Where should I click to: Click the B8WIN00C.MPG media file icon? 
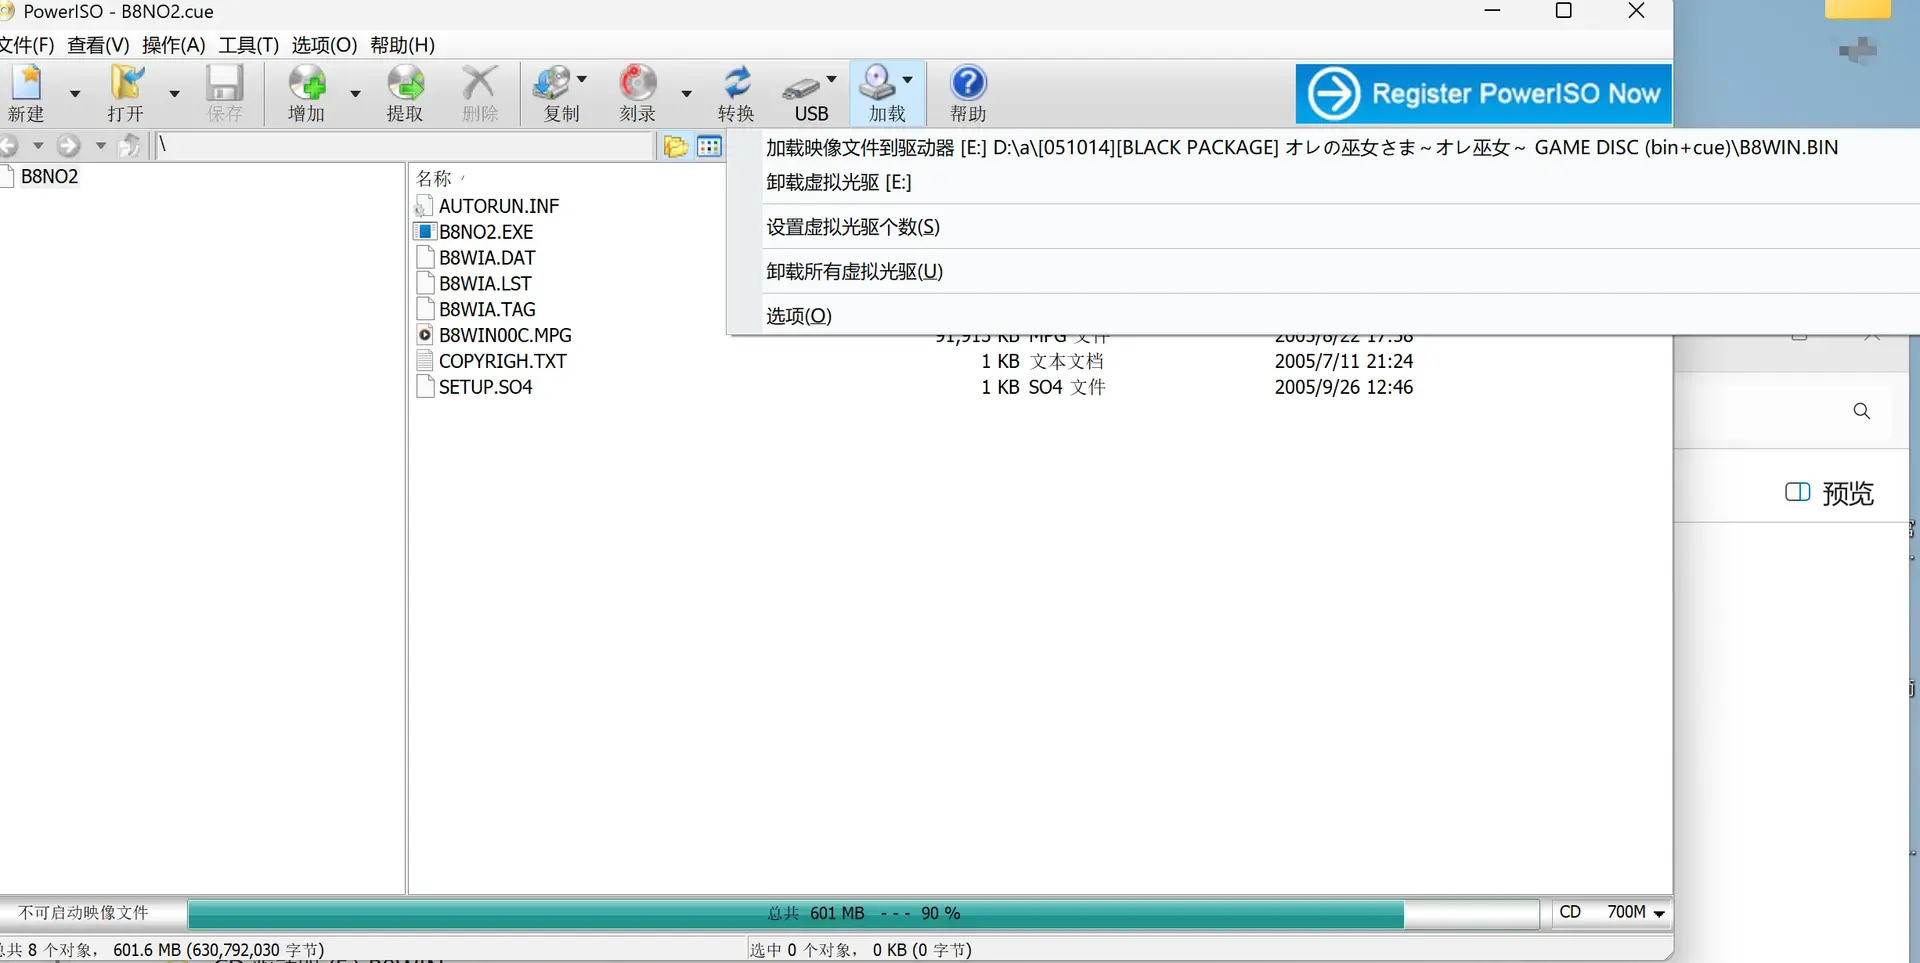(x=425, y=335)
